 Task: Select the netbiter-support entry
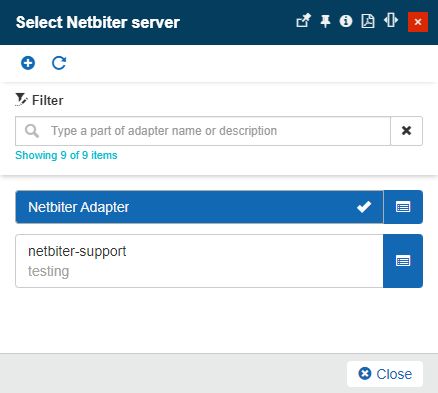click(199, 261)
